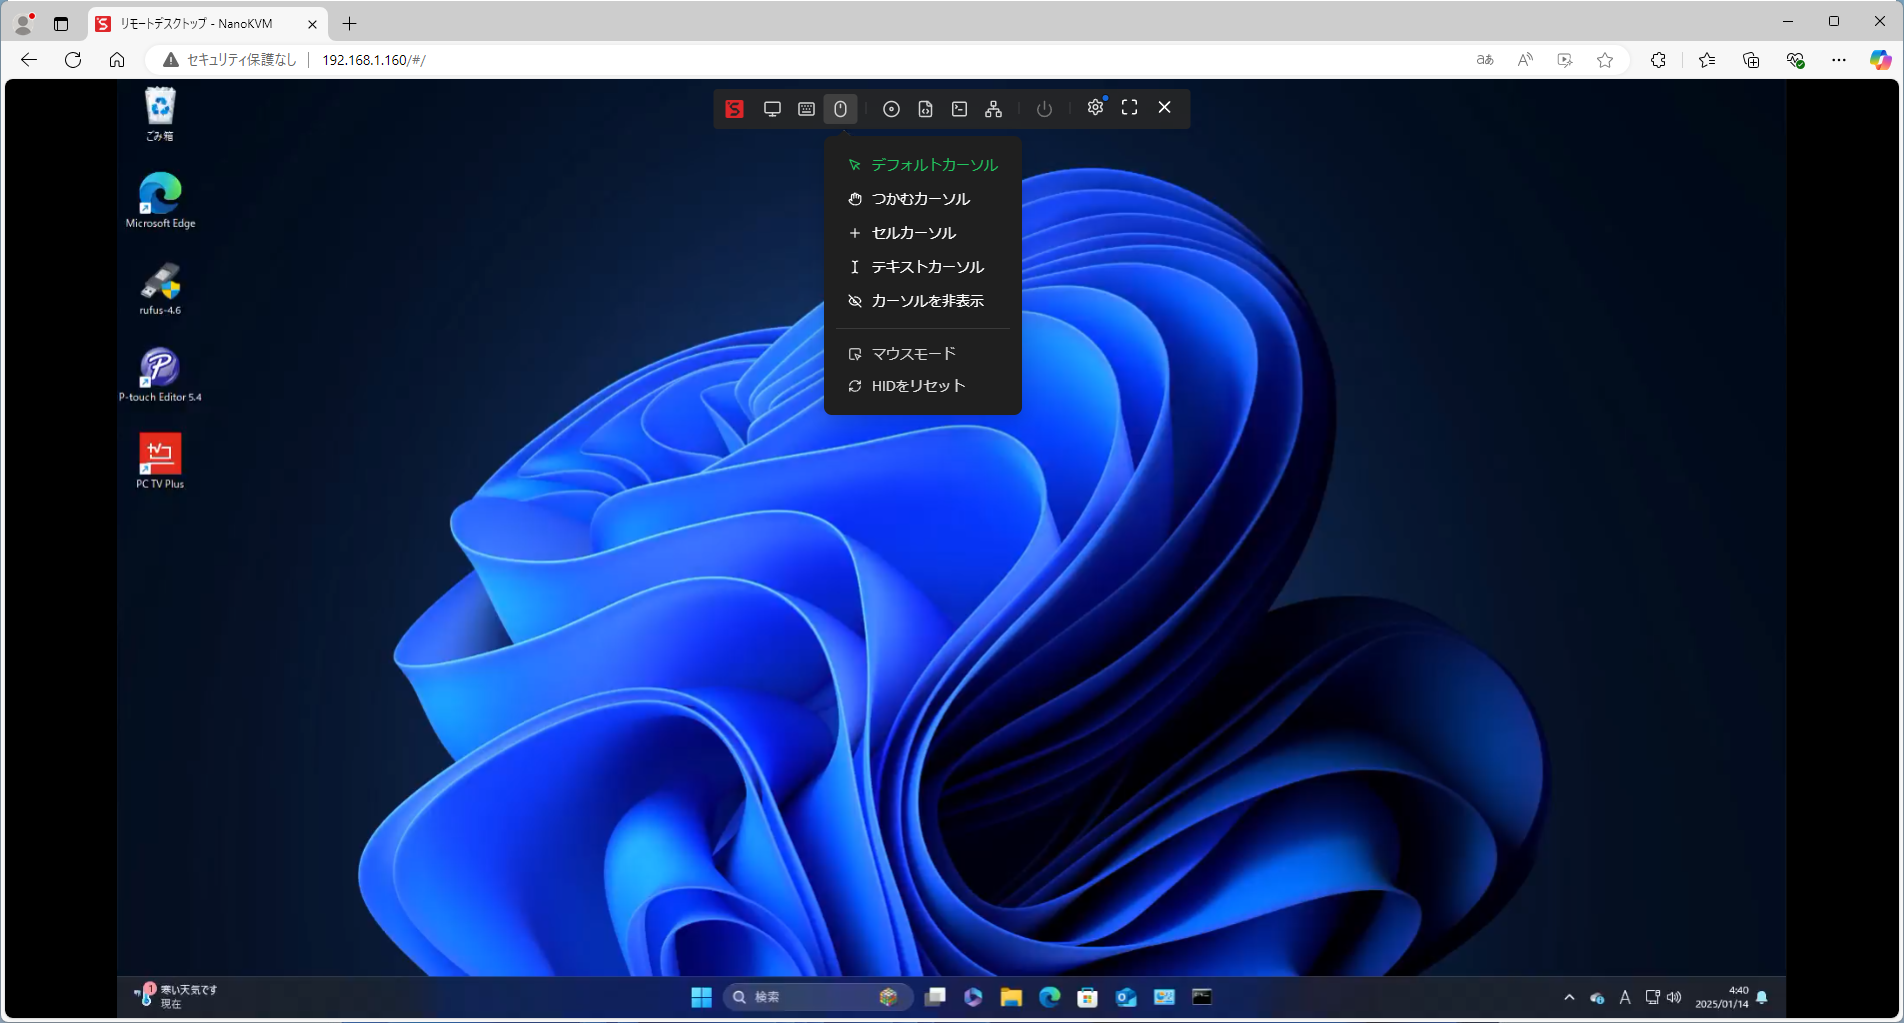Open browser Extensions puzzle icon

point(1658,60)
